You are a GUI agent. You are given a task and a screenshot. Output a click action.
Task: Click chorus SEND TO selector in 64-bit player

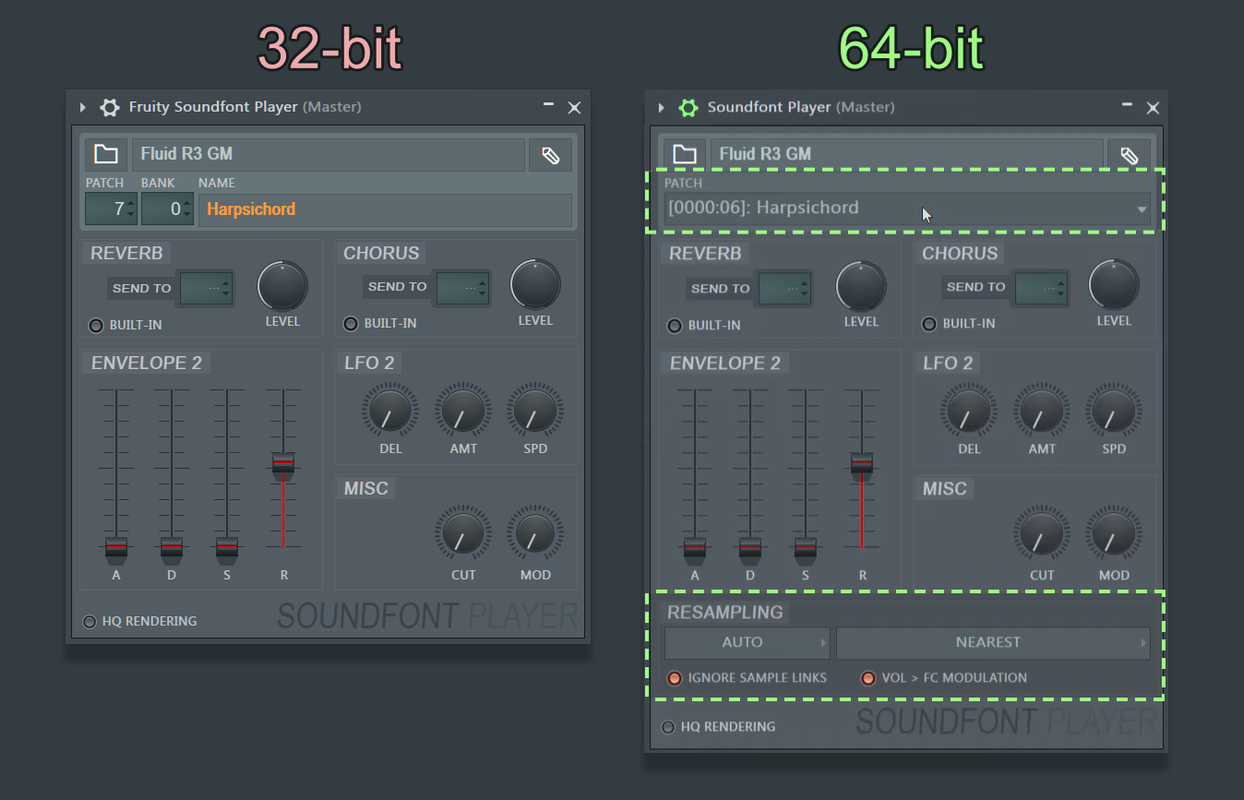tap(1041, 289)
